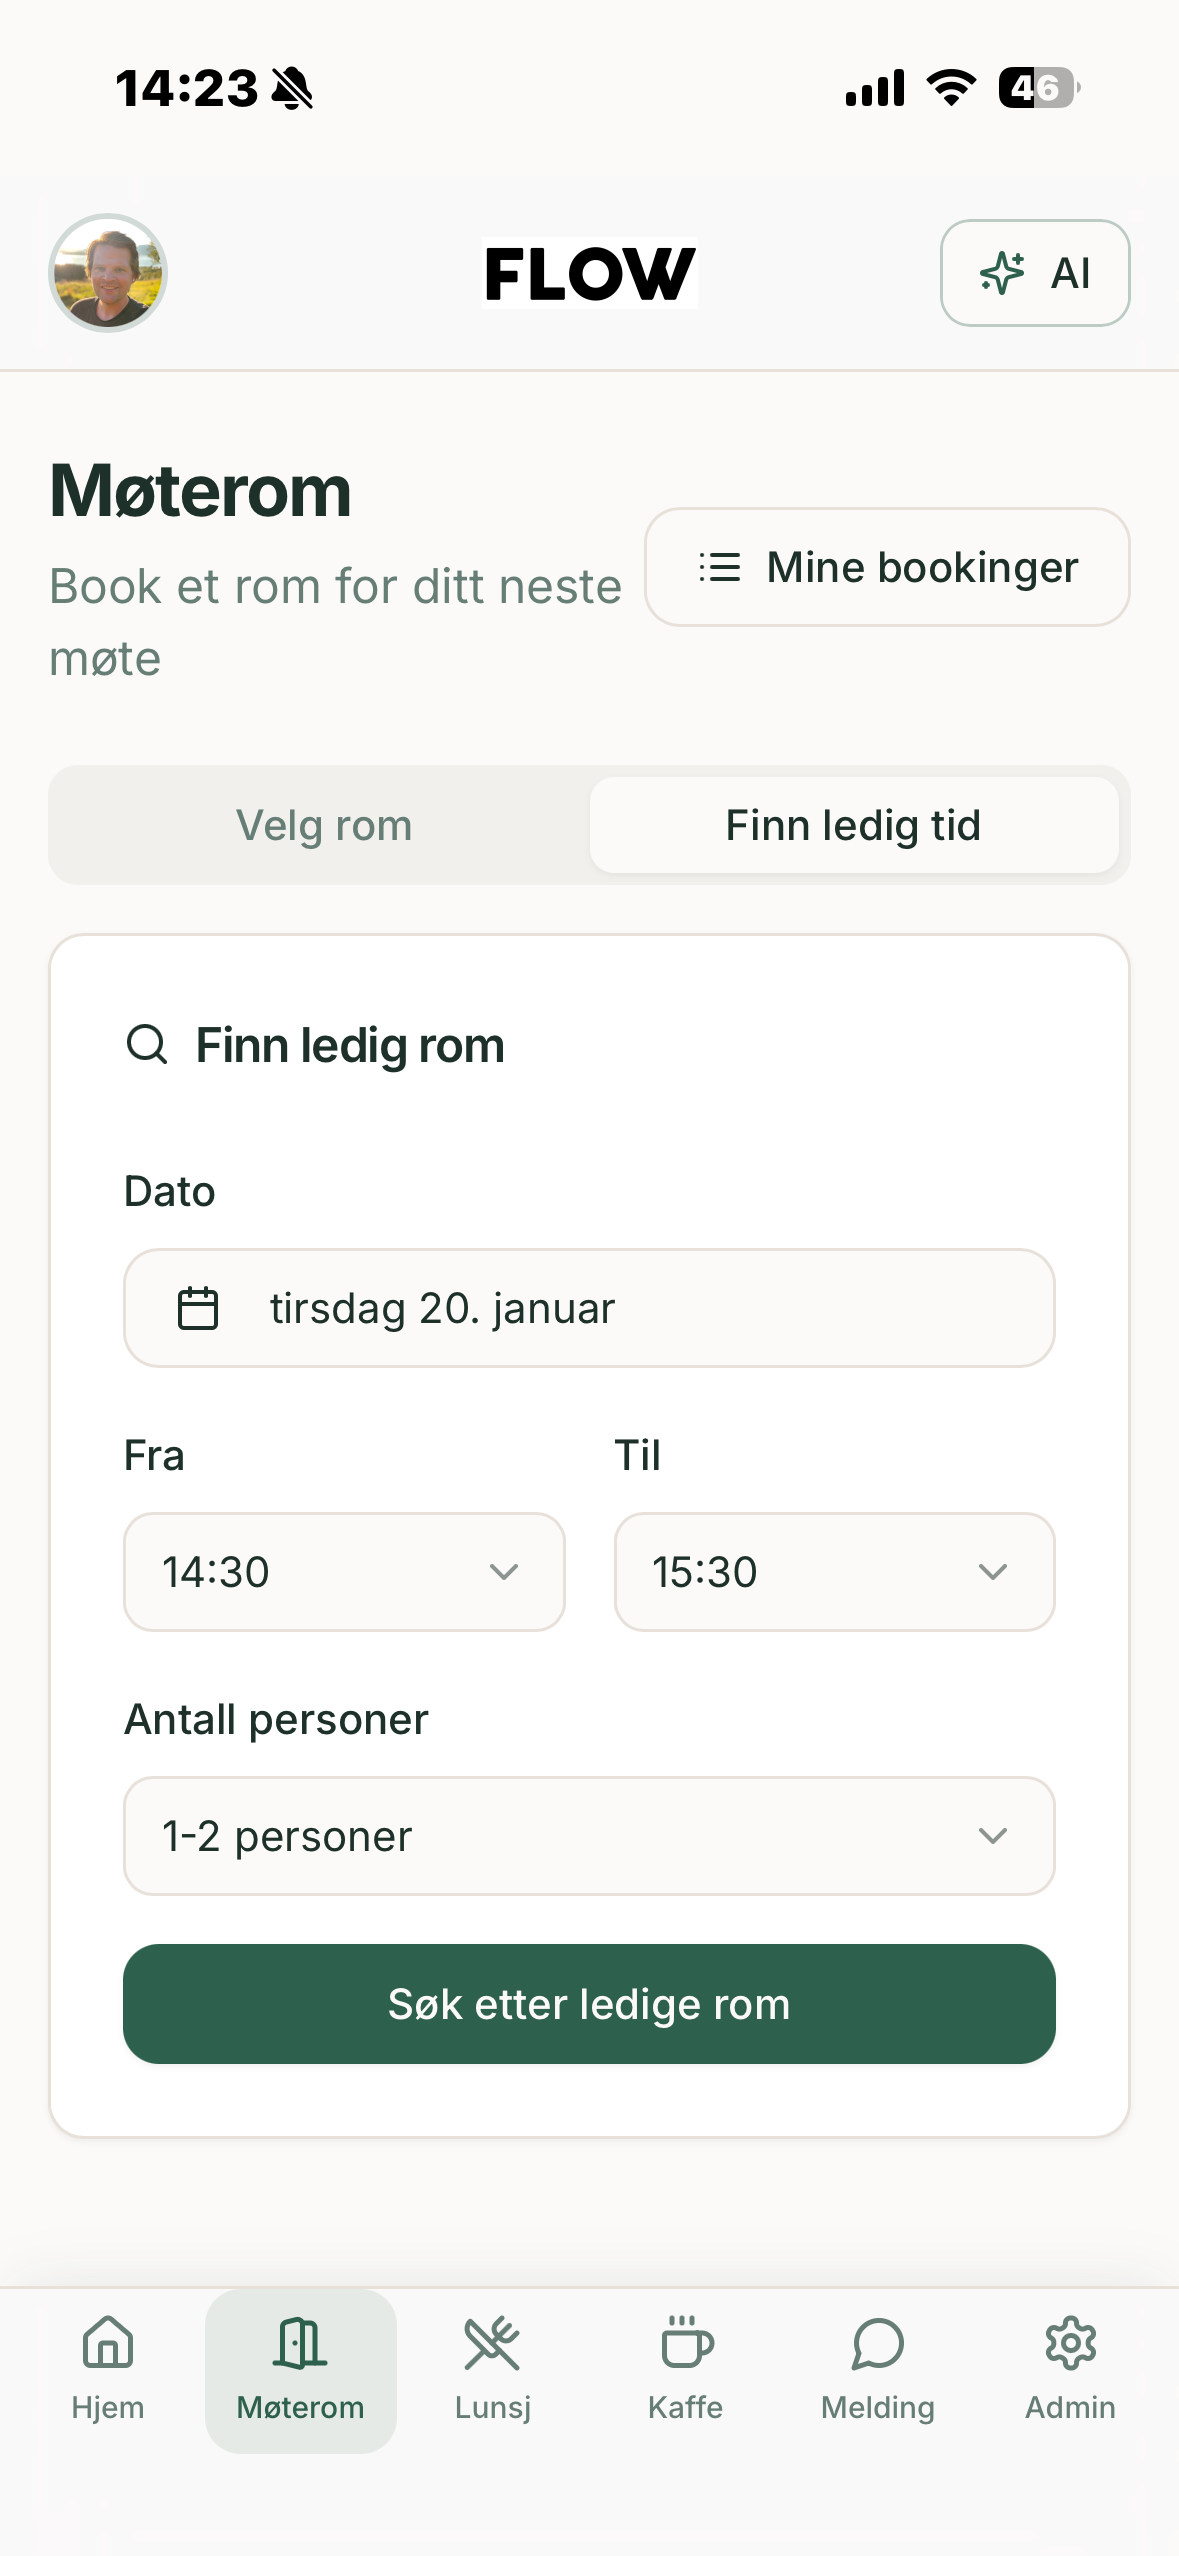Open Mine bookinger list
Viewport: 1179px width, 2556px height.
click(887, 567)
